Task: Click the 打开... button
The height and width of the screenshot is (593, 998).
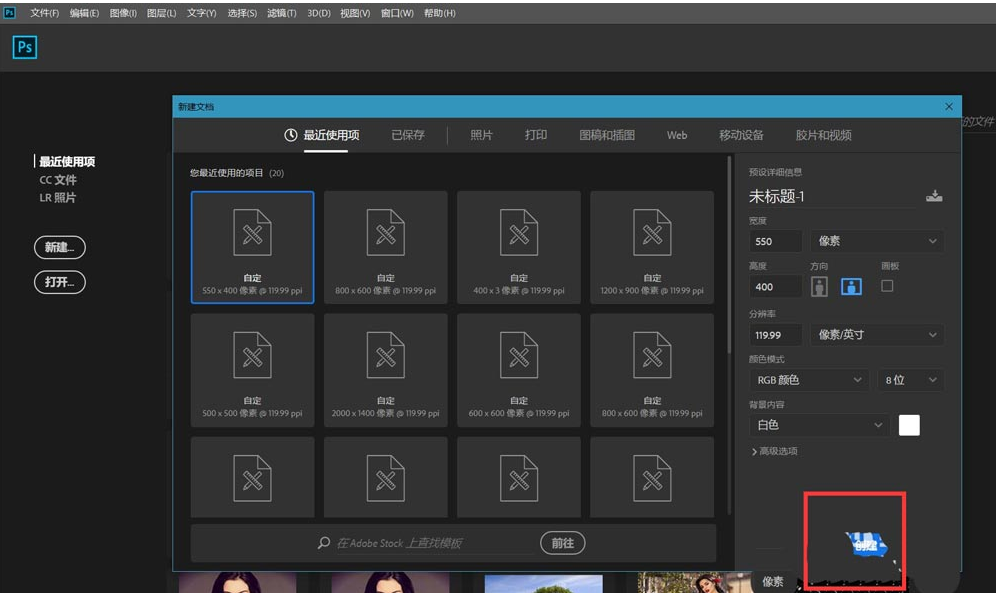Action: (60, 282)
